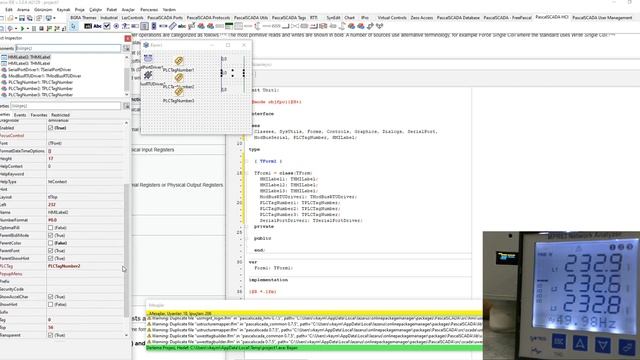
Task: Pick the green-topped panel component icon
Action: coord(229,26)
